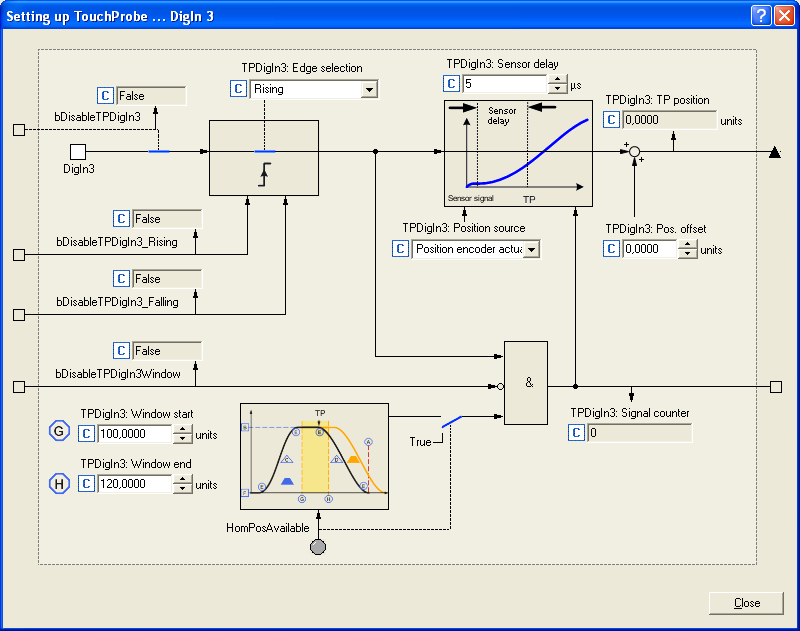Click the C icon next to Signal counter
Image resolution: width=800 pixels, height=631 pixels.
576,433
